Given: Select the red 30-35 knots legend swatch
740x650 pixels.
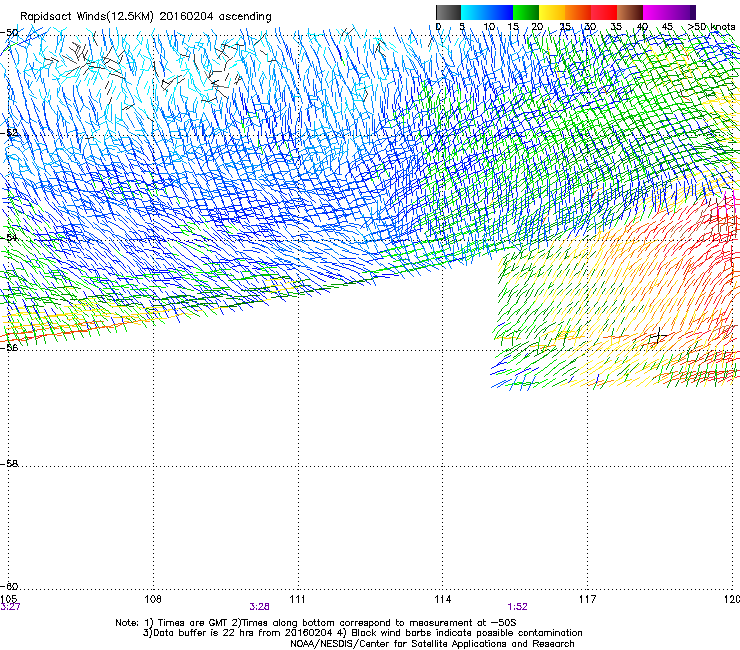Looking at the screenshot, I should click(x=604, y=12).
